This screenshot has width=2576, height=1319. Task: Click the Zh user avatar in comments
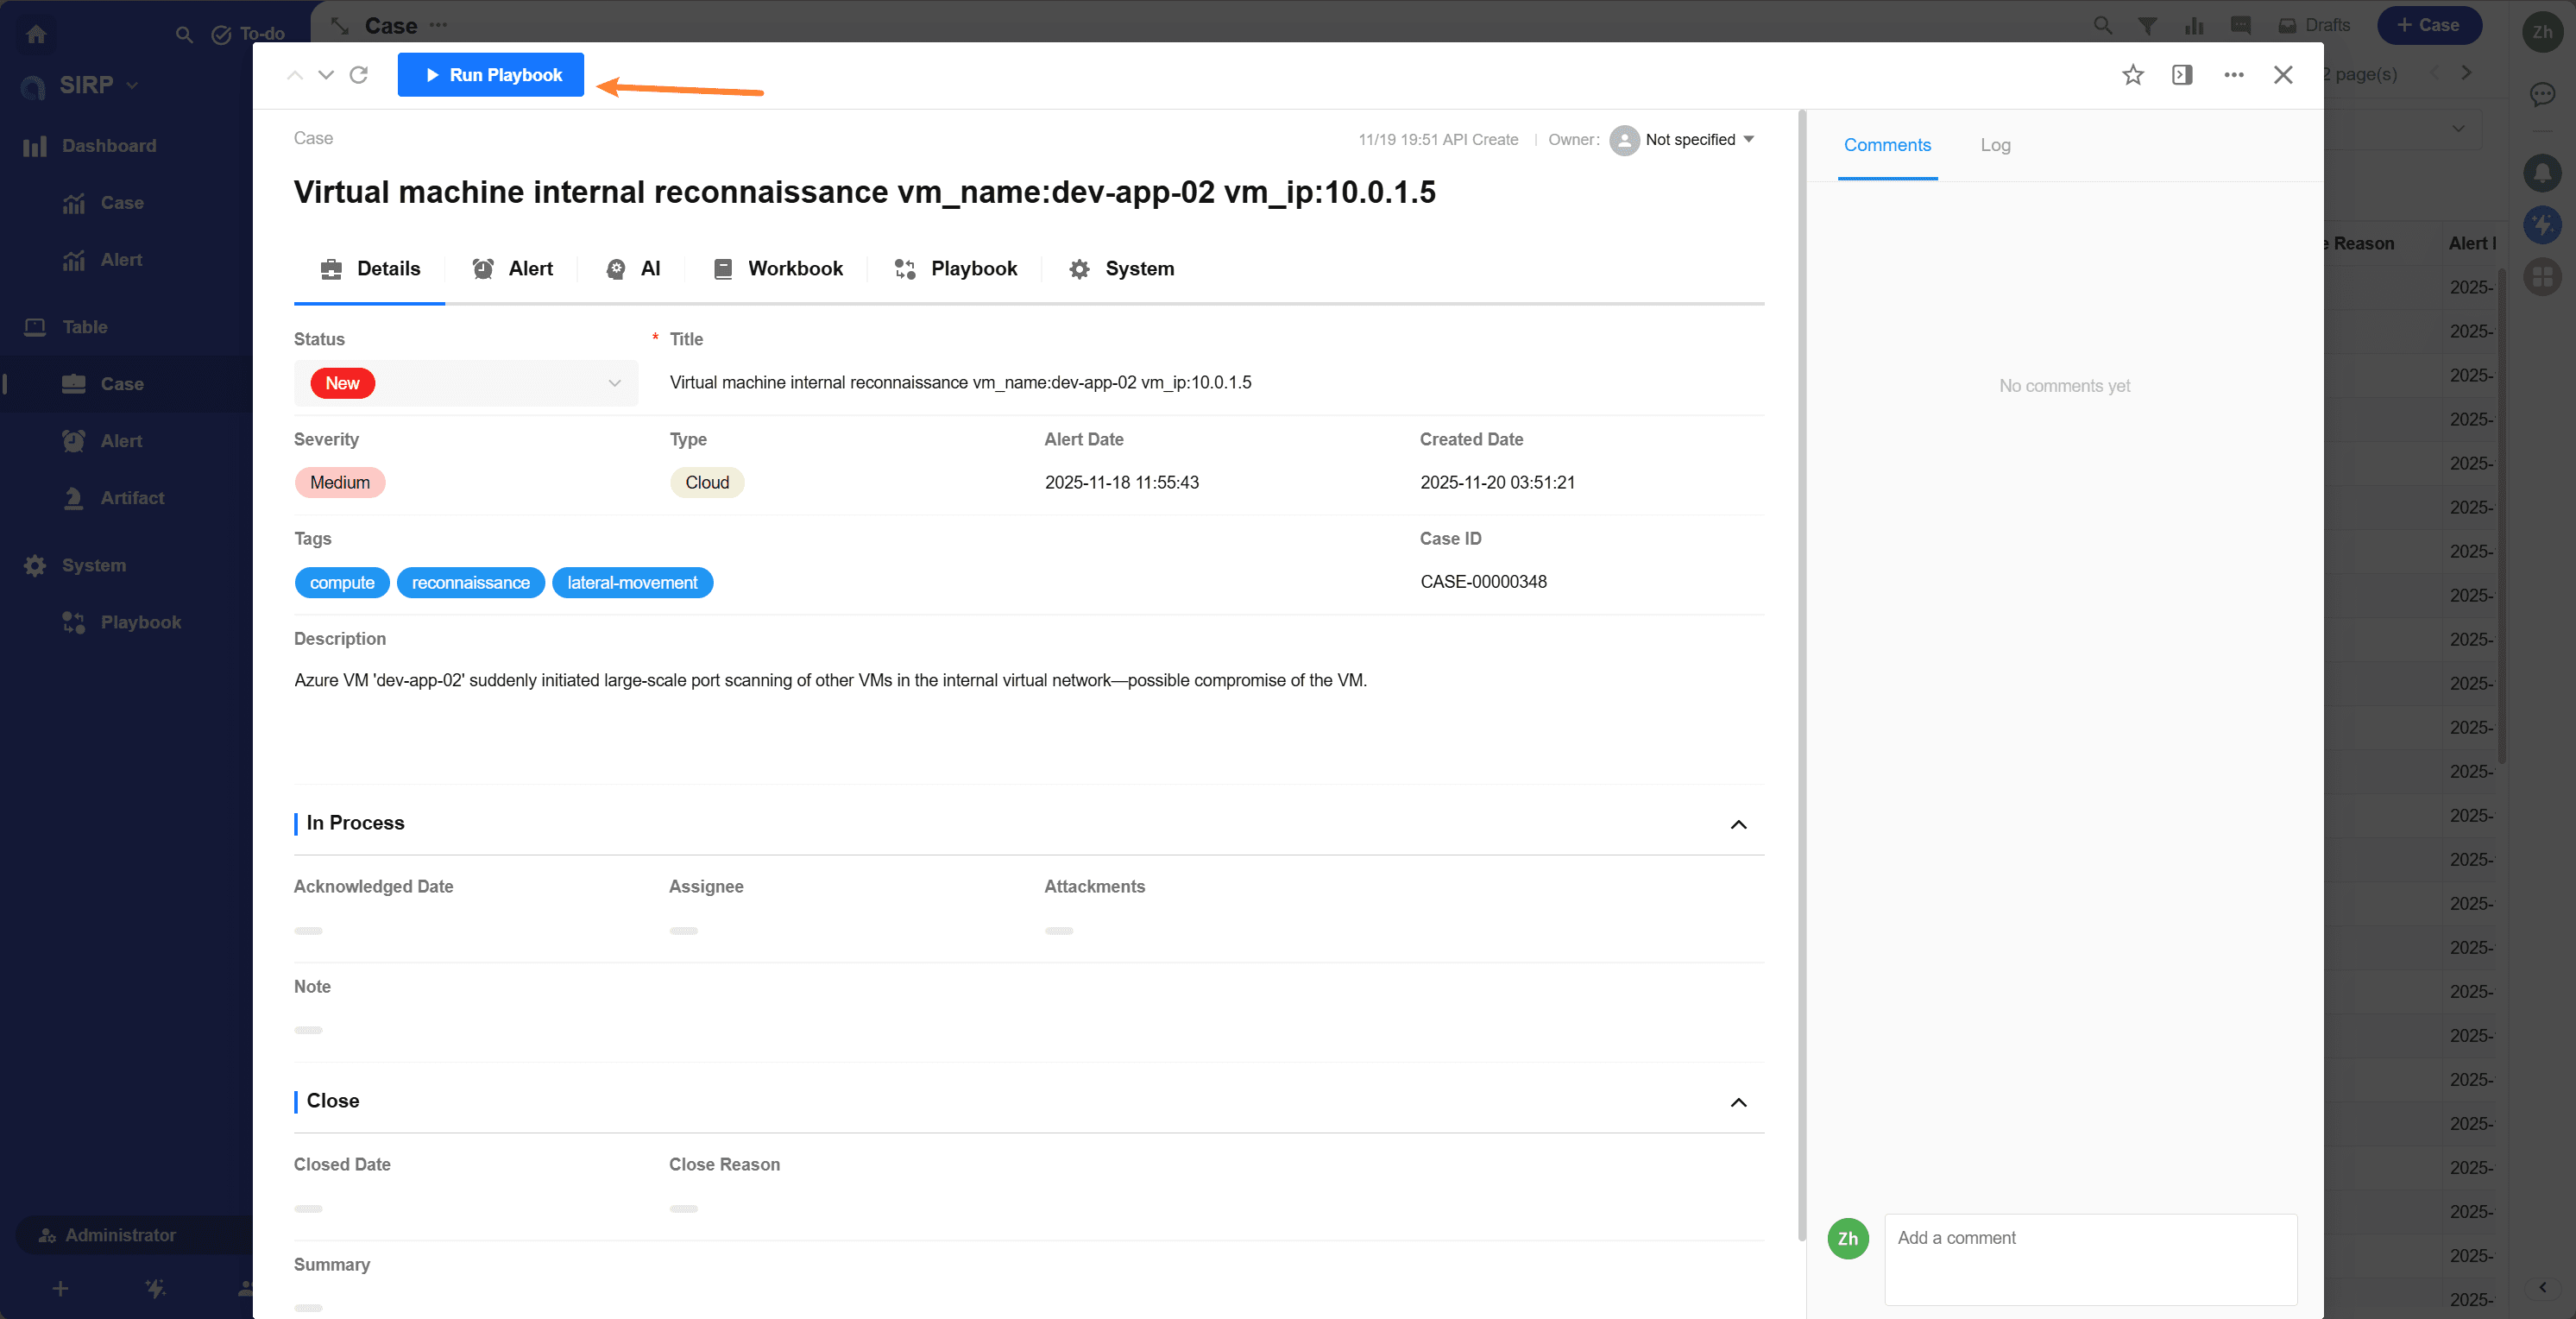(x=1847, y=1238)
